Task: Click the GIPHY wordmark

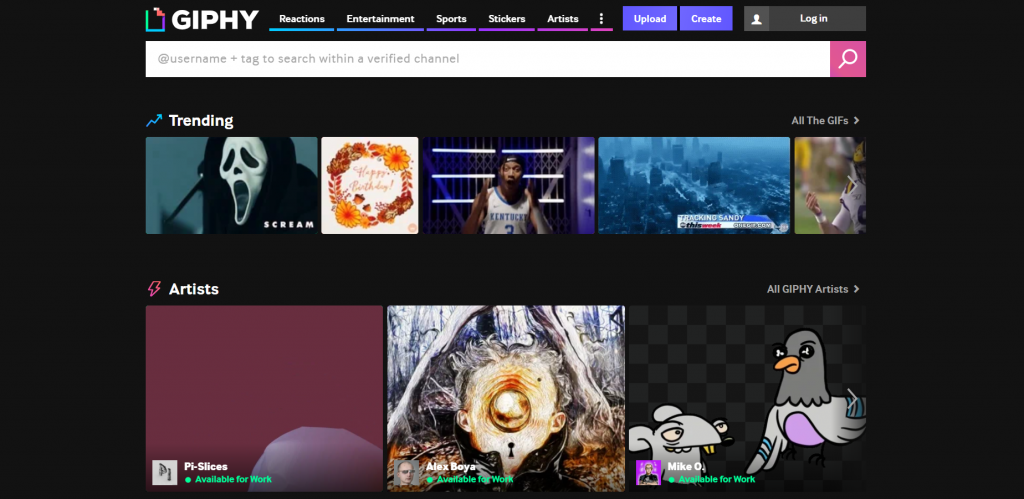Action: pos(216,20)
